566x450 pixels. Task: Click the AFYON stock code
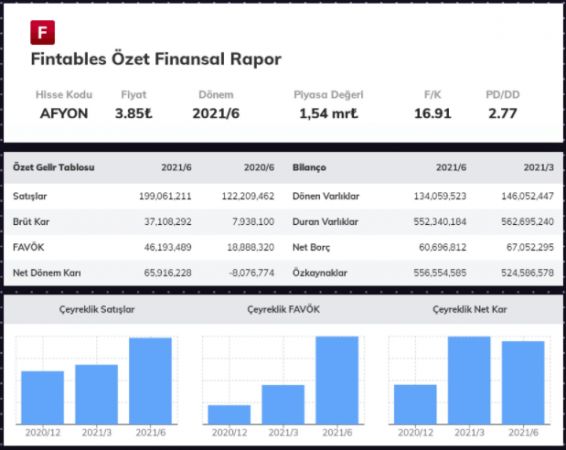[x=64, y=114]
